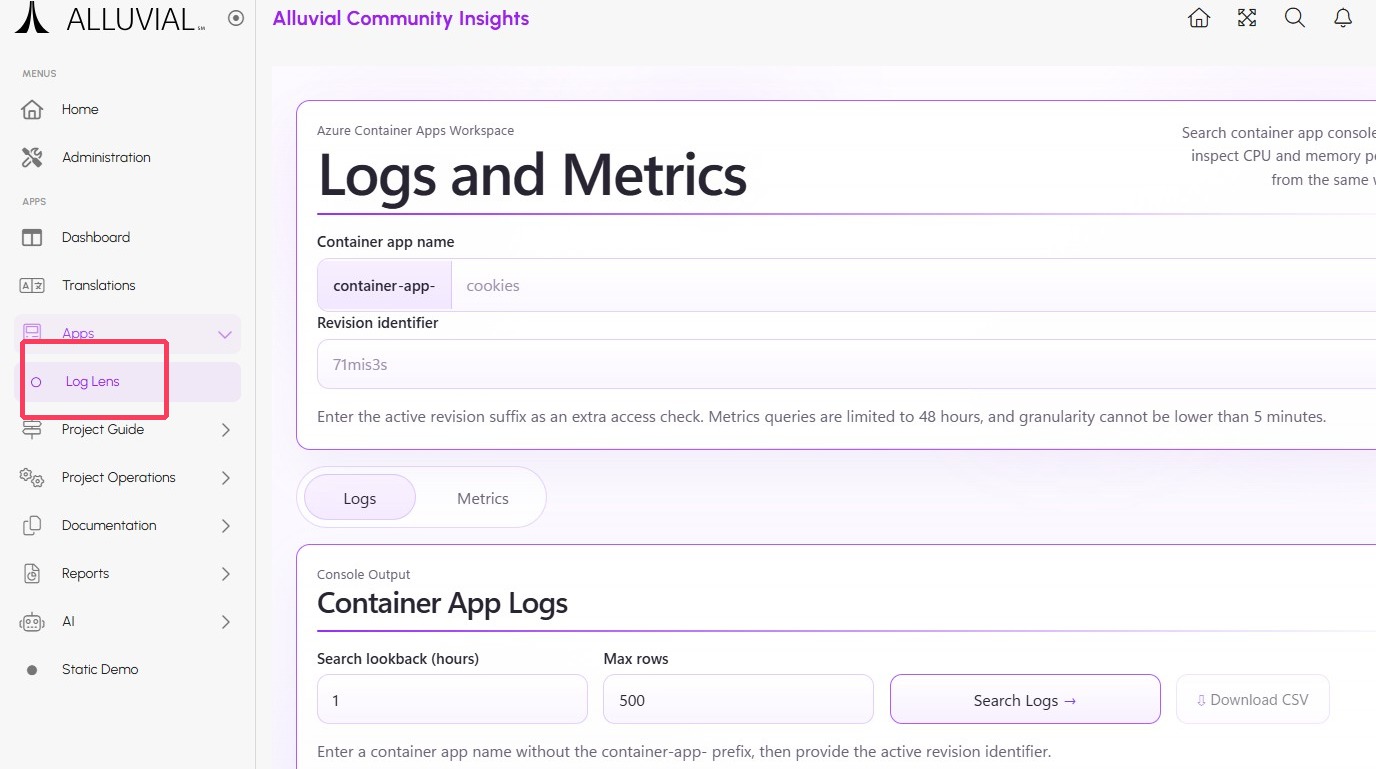1376x769 pixels.
Task: Open the search magnifier icon
Action: coord(1295,18)
